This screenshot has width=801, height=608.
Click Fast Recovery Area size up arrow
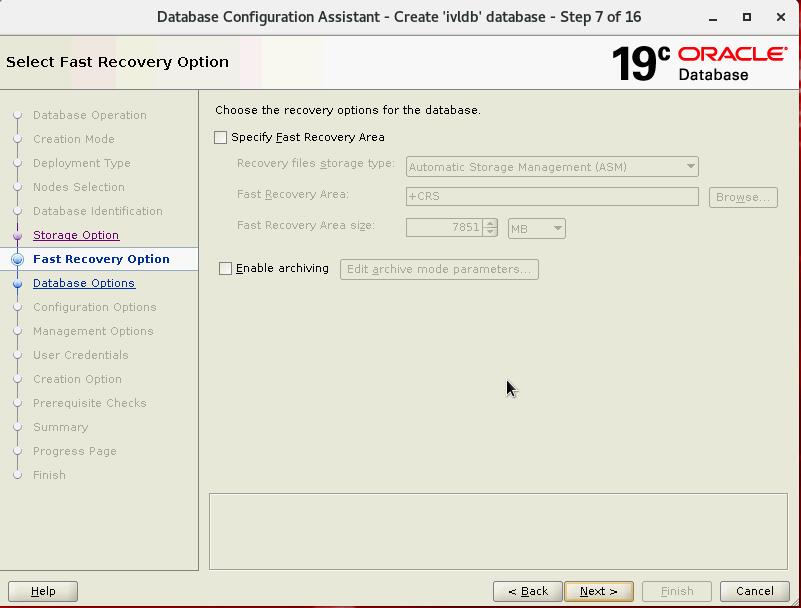tap(490, 224)
